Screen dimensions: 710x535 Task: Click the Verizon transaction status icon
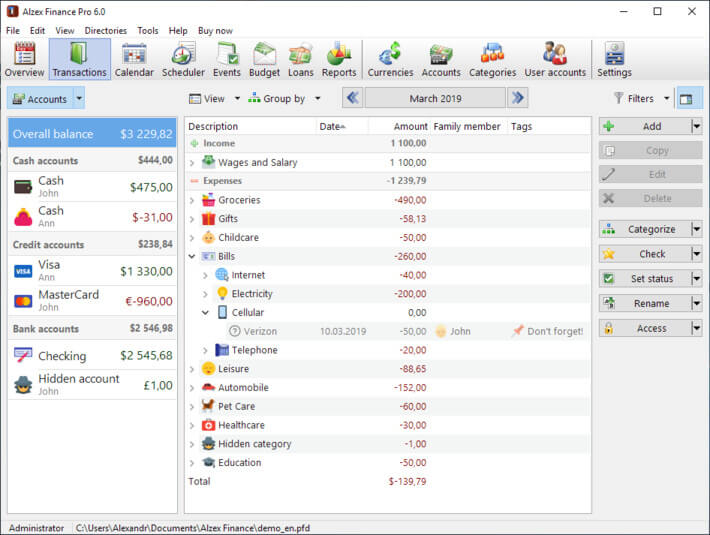pyautogui.click(x=235, y=331)
